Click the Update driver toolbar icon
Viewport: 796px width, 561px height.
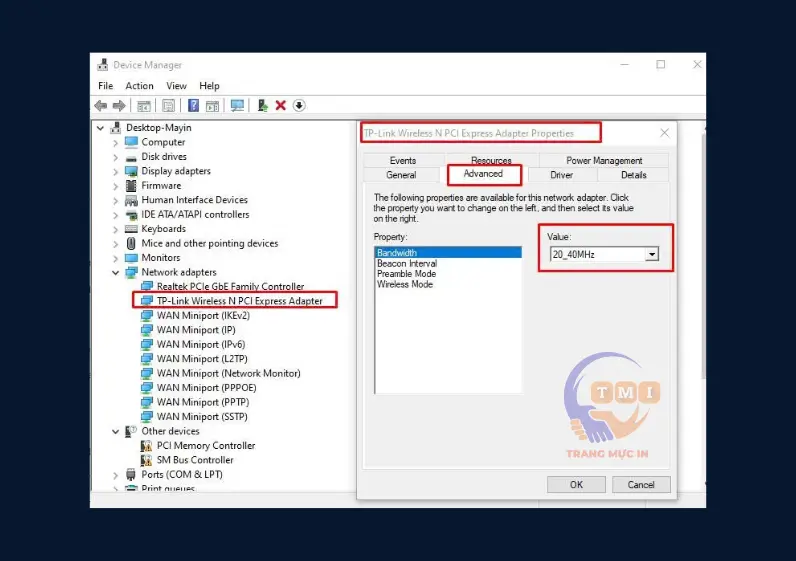pos(262,106)
